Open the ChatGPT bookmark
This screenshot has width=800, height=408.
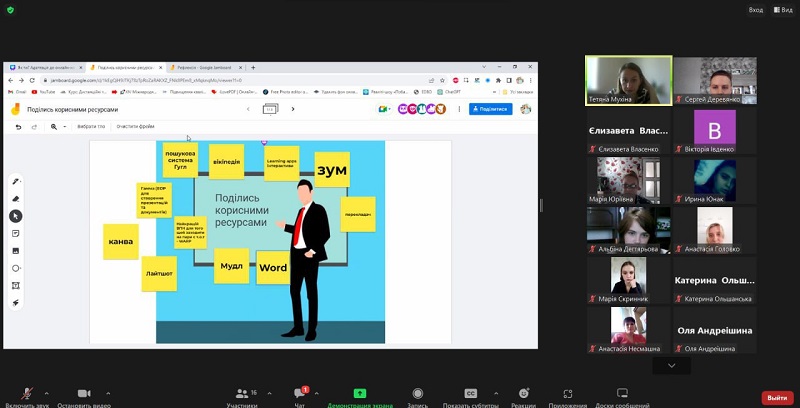coord(449,92)
